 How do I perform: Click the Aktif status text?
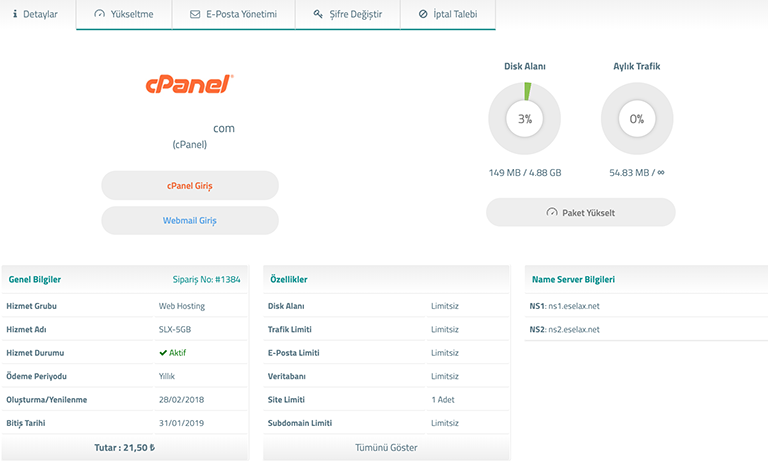click(x=177, y=353)
